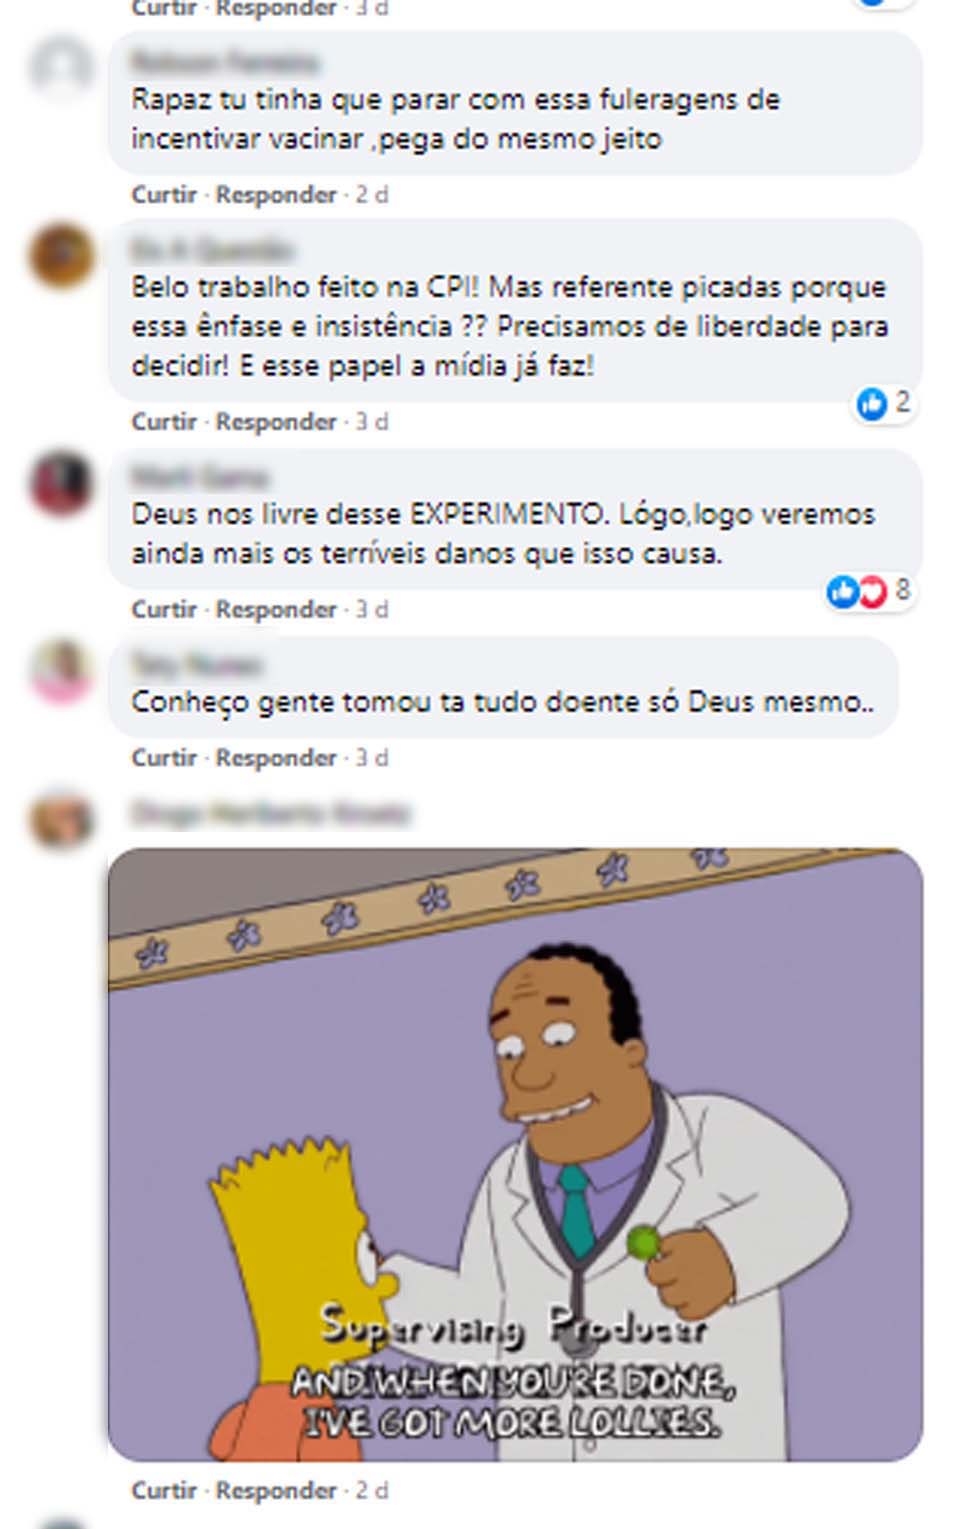The width and height of the screenshot is (960, 1529).
Task: Click Responder under the EXPERIMENTO comment
Action: [x=276, y=609]
